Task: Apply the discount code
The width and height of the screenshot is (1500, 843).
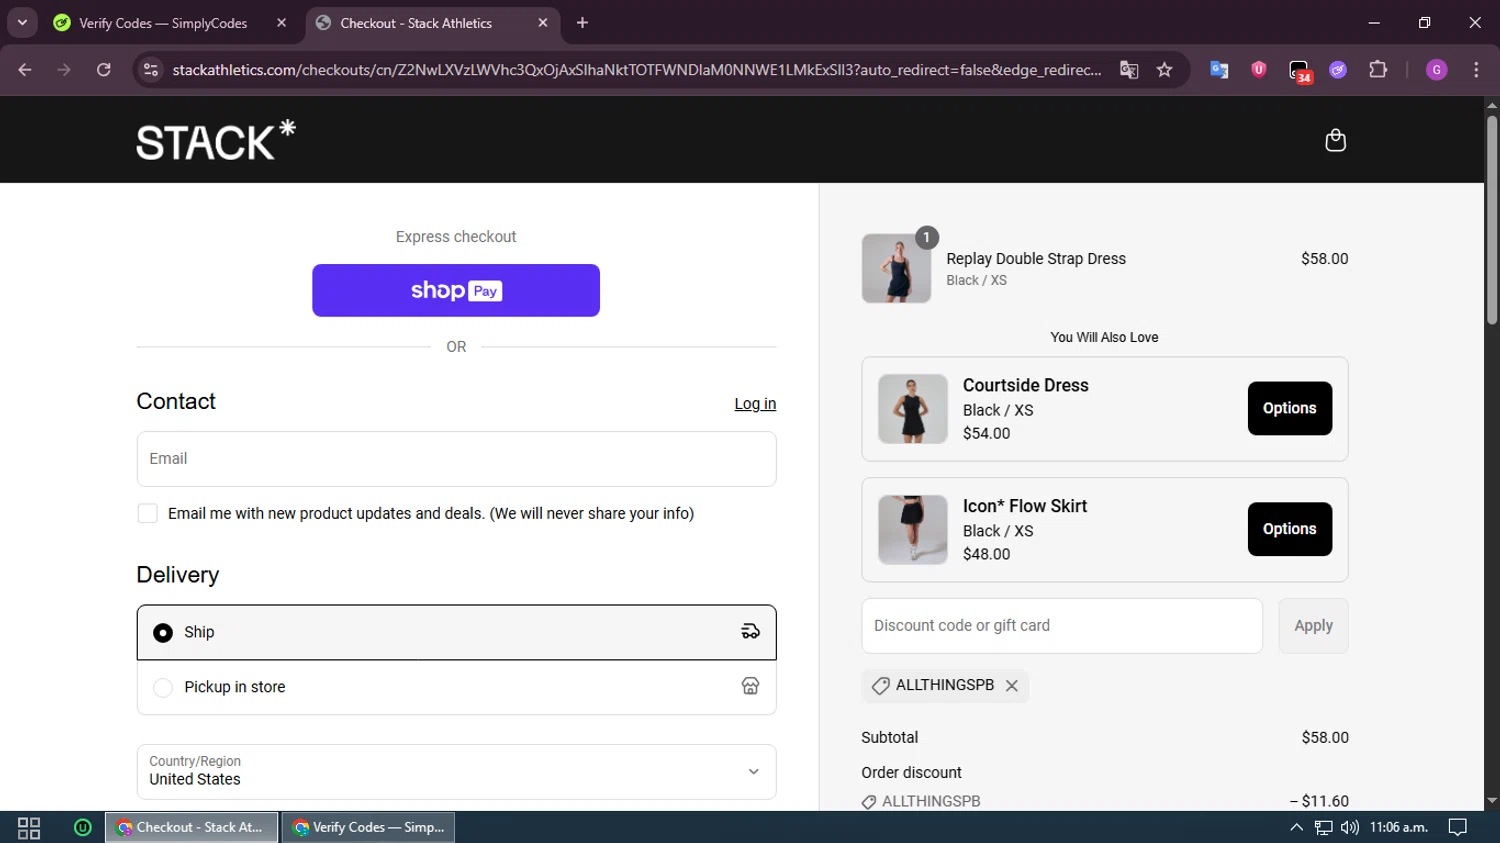Action: coord(1313,626)
